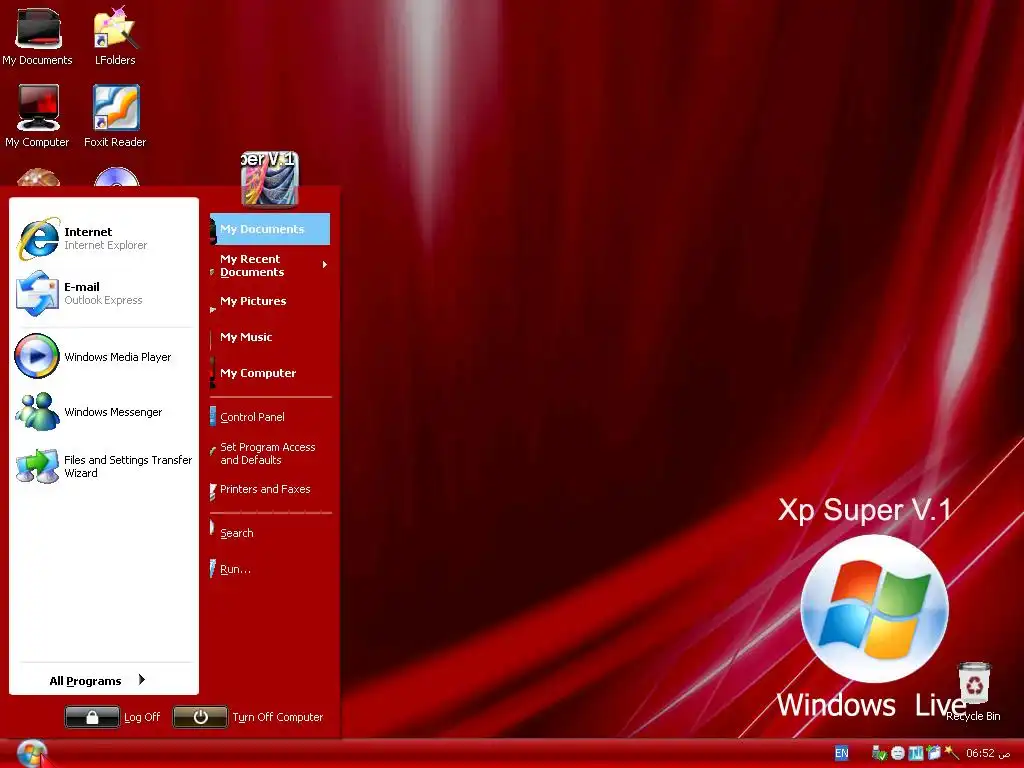Click the user account picture in Start menu

(x=270, y=178)
